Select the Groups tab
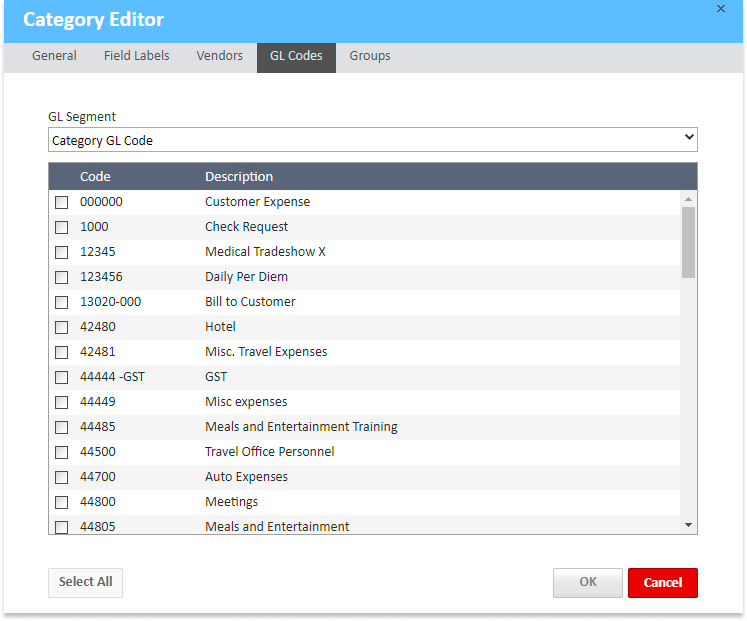 click(370, 56)
